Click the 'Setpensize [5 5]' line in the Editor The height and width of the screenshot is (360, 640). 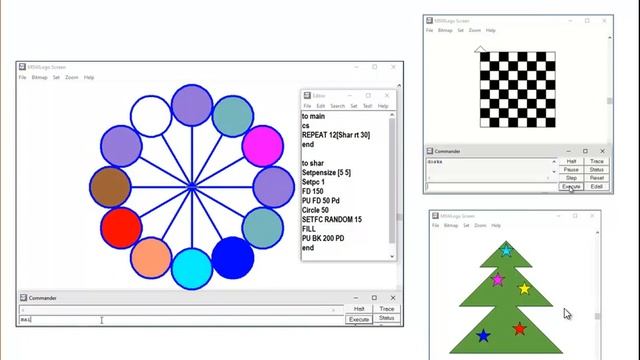(x=327, y=173)
